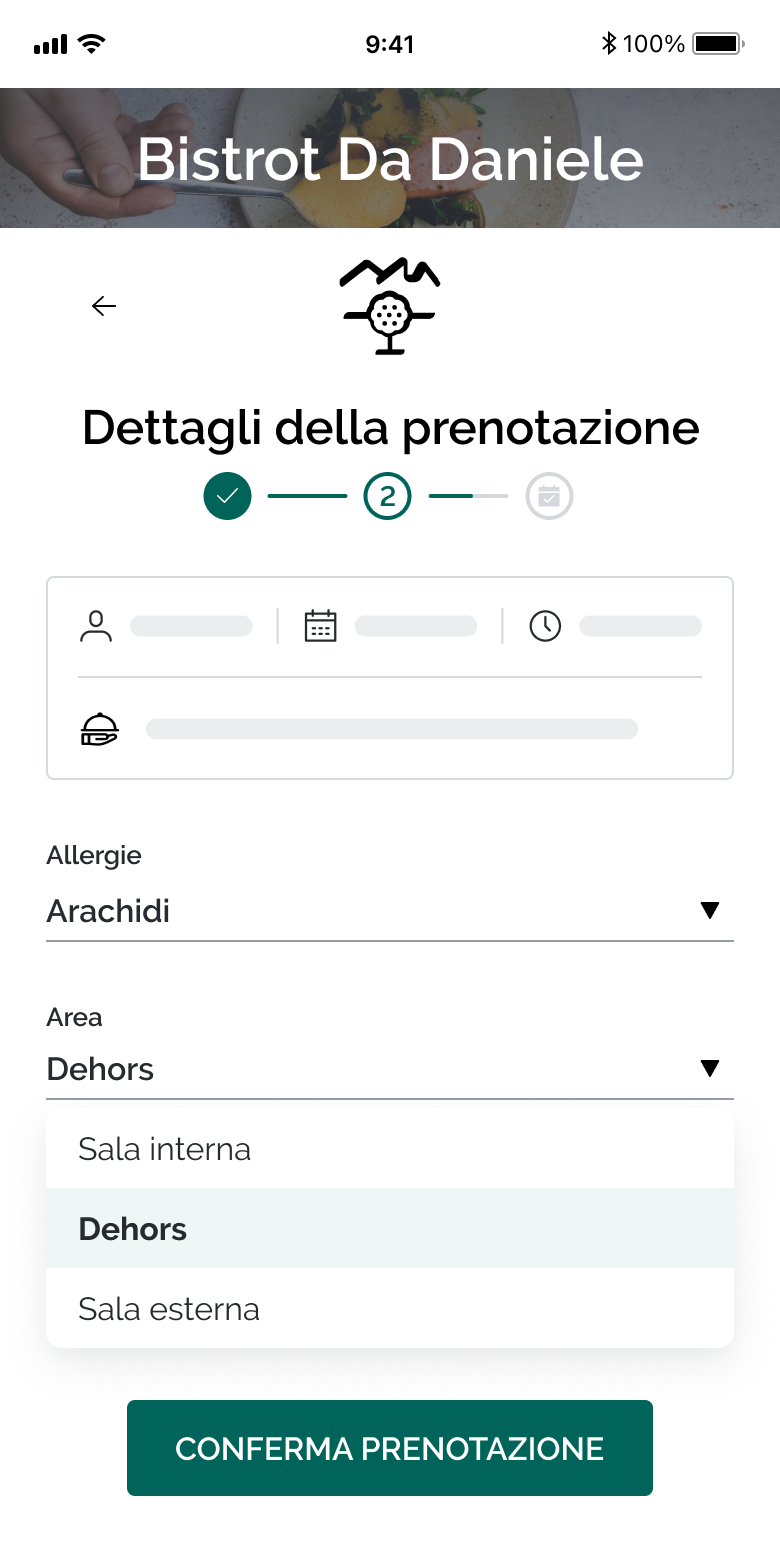Tap the guests person icon

tap(96, 627)
